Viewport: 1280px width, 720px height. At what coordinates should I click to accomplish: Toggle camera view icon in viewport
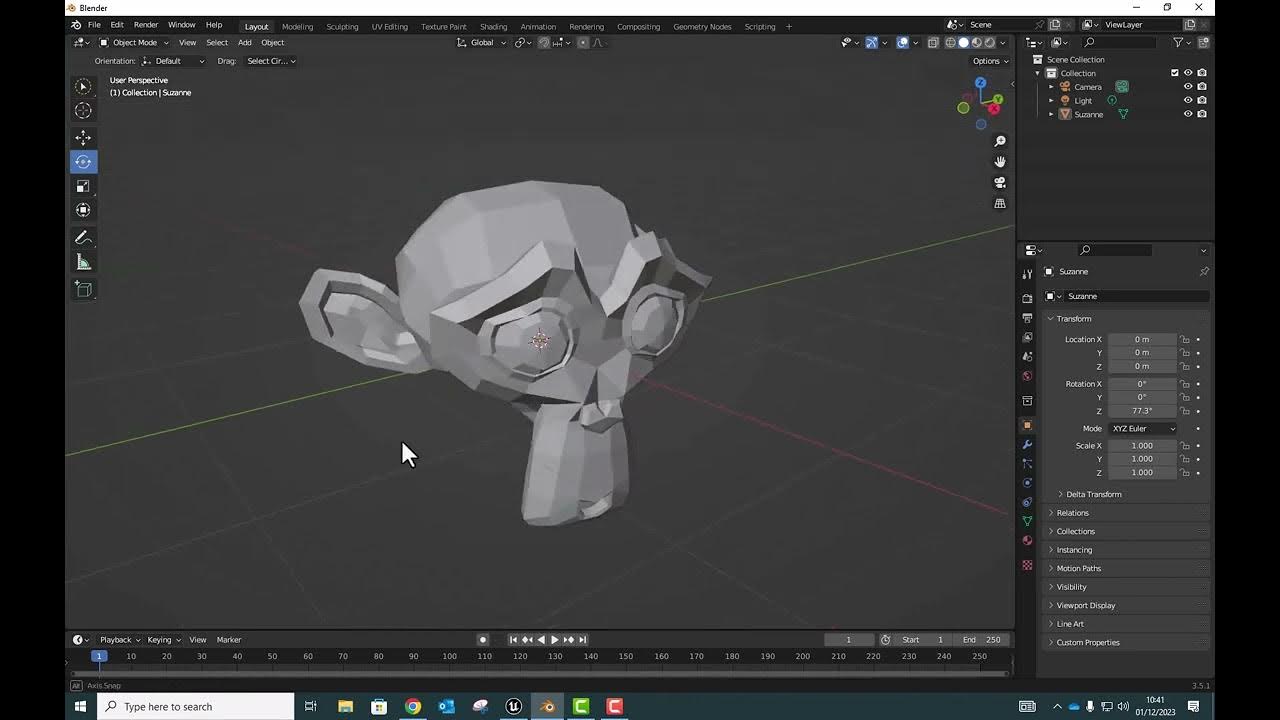(x=999, y=182)
